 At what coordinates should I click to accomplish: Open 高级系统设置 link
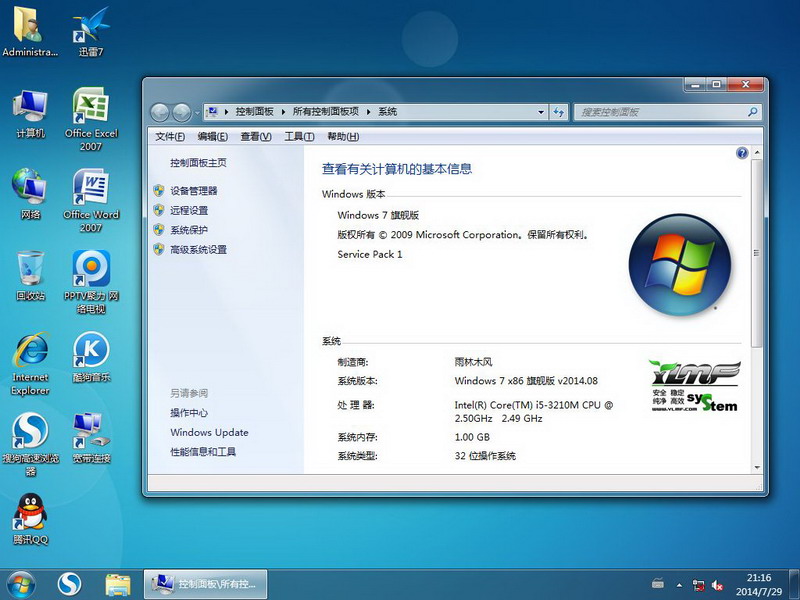(x=198, y=249)
